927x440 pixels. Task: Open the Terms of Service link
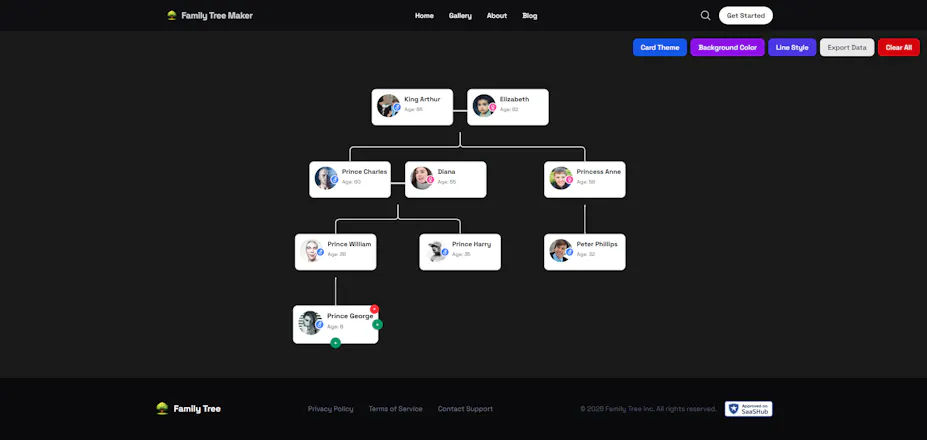396,409
